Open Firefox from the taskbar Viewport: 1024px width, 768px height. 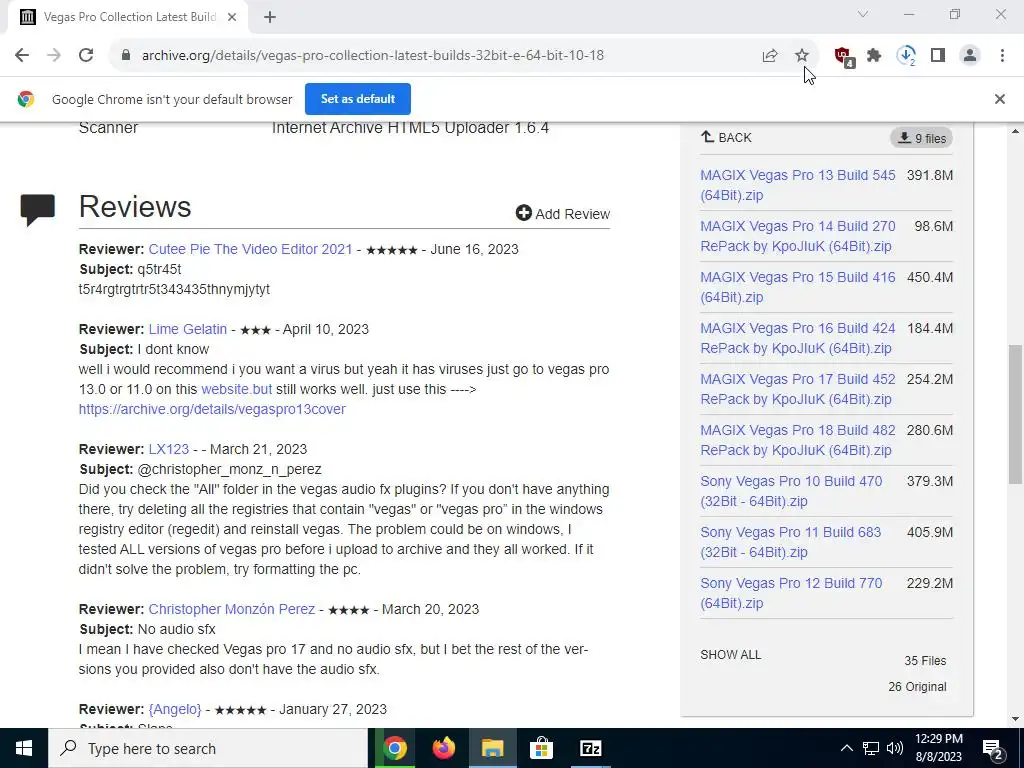tap(443, 748)
